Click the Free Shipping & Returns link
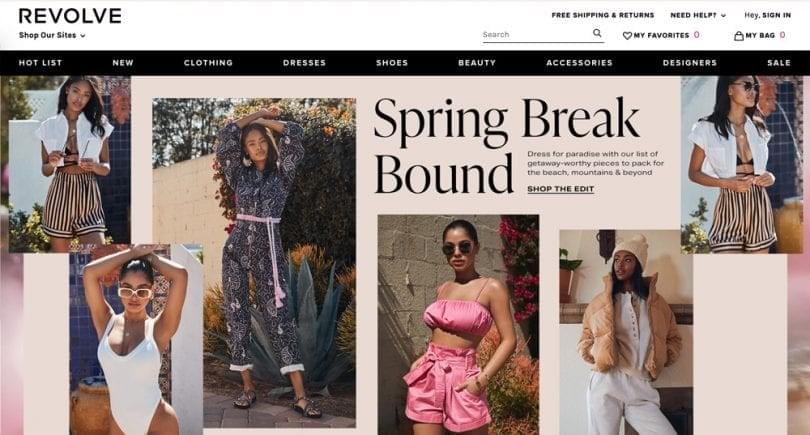The image size is (810, 435). pyautogui.click(x=603, y=15)
